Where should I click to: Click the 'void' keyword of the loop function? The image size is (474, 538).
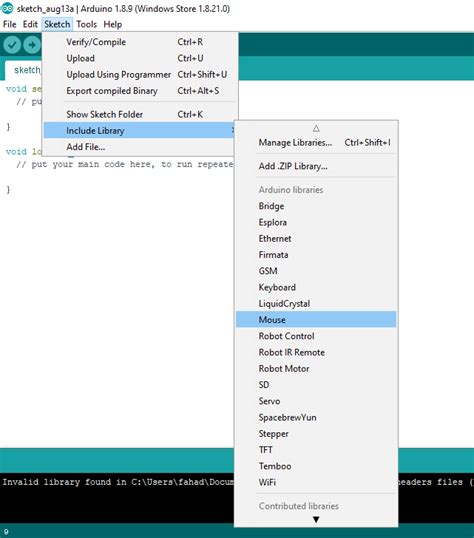coord(16,151)
